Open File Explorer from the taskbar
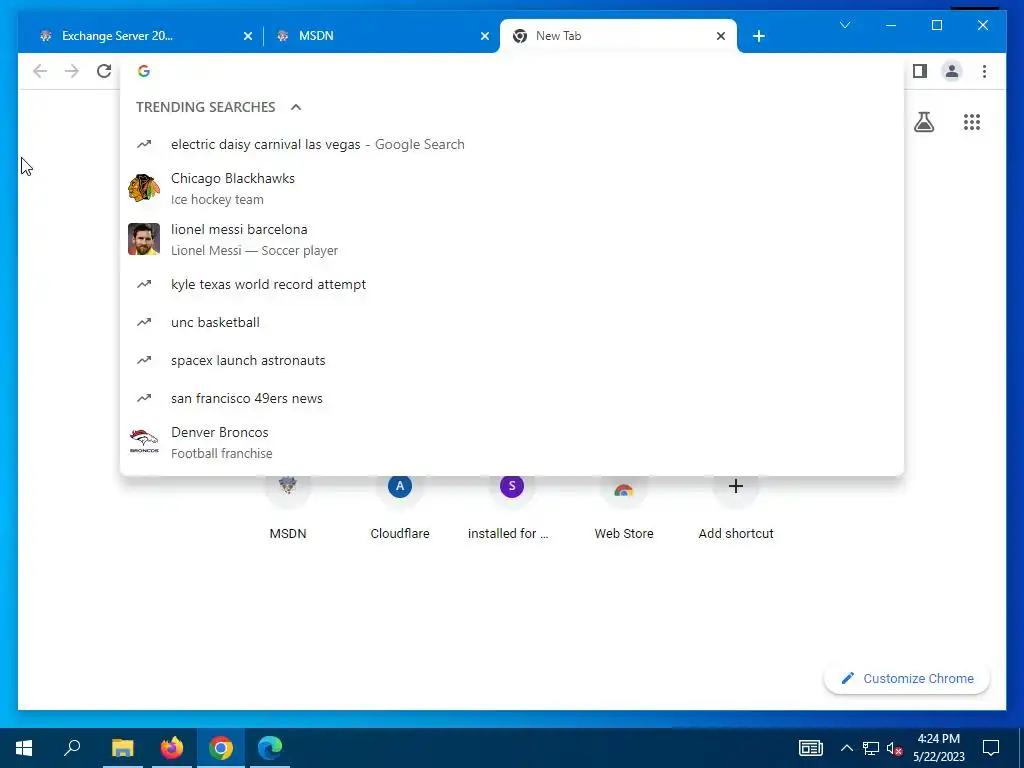The image size is (1024, 768). [x=123, y=748]
